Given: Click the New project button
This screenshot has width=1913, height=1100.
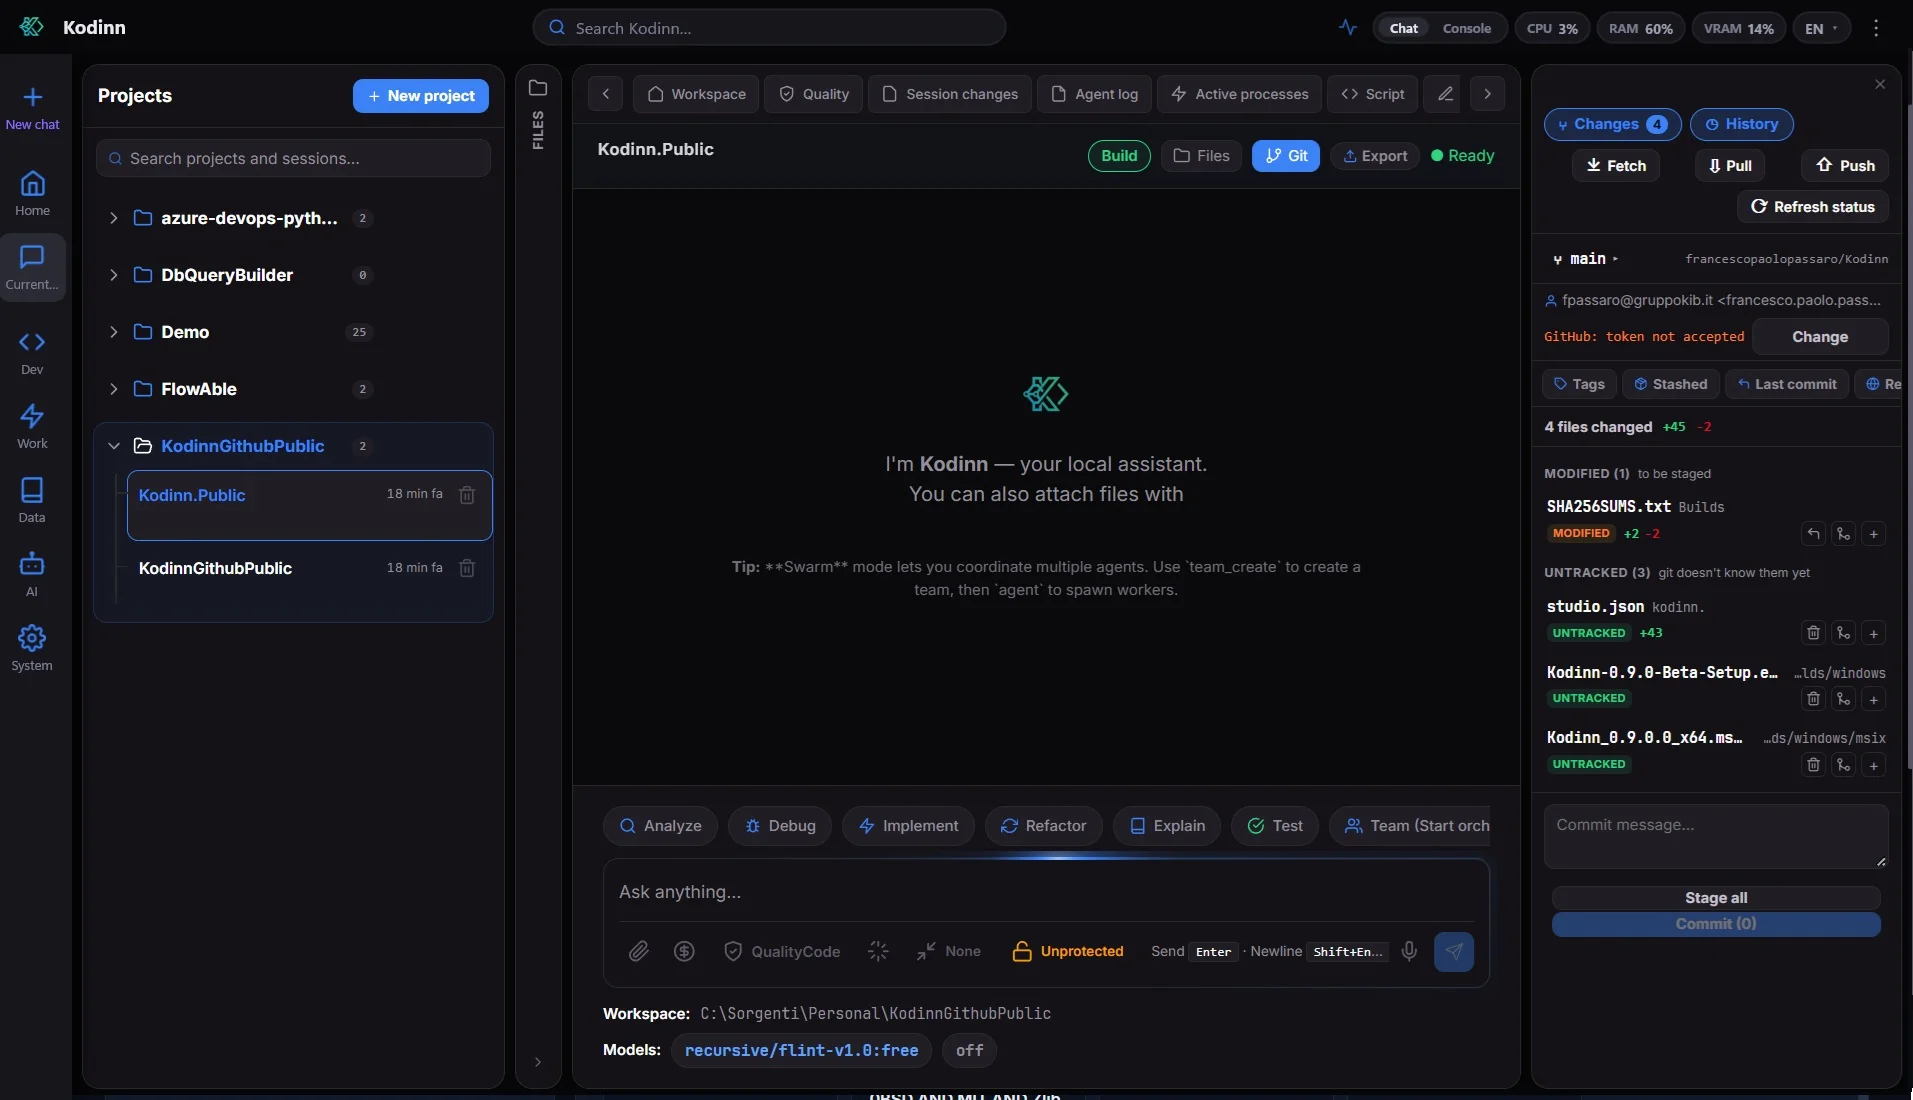Looking at the screenshot, I should [421, 96].
